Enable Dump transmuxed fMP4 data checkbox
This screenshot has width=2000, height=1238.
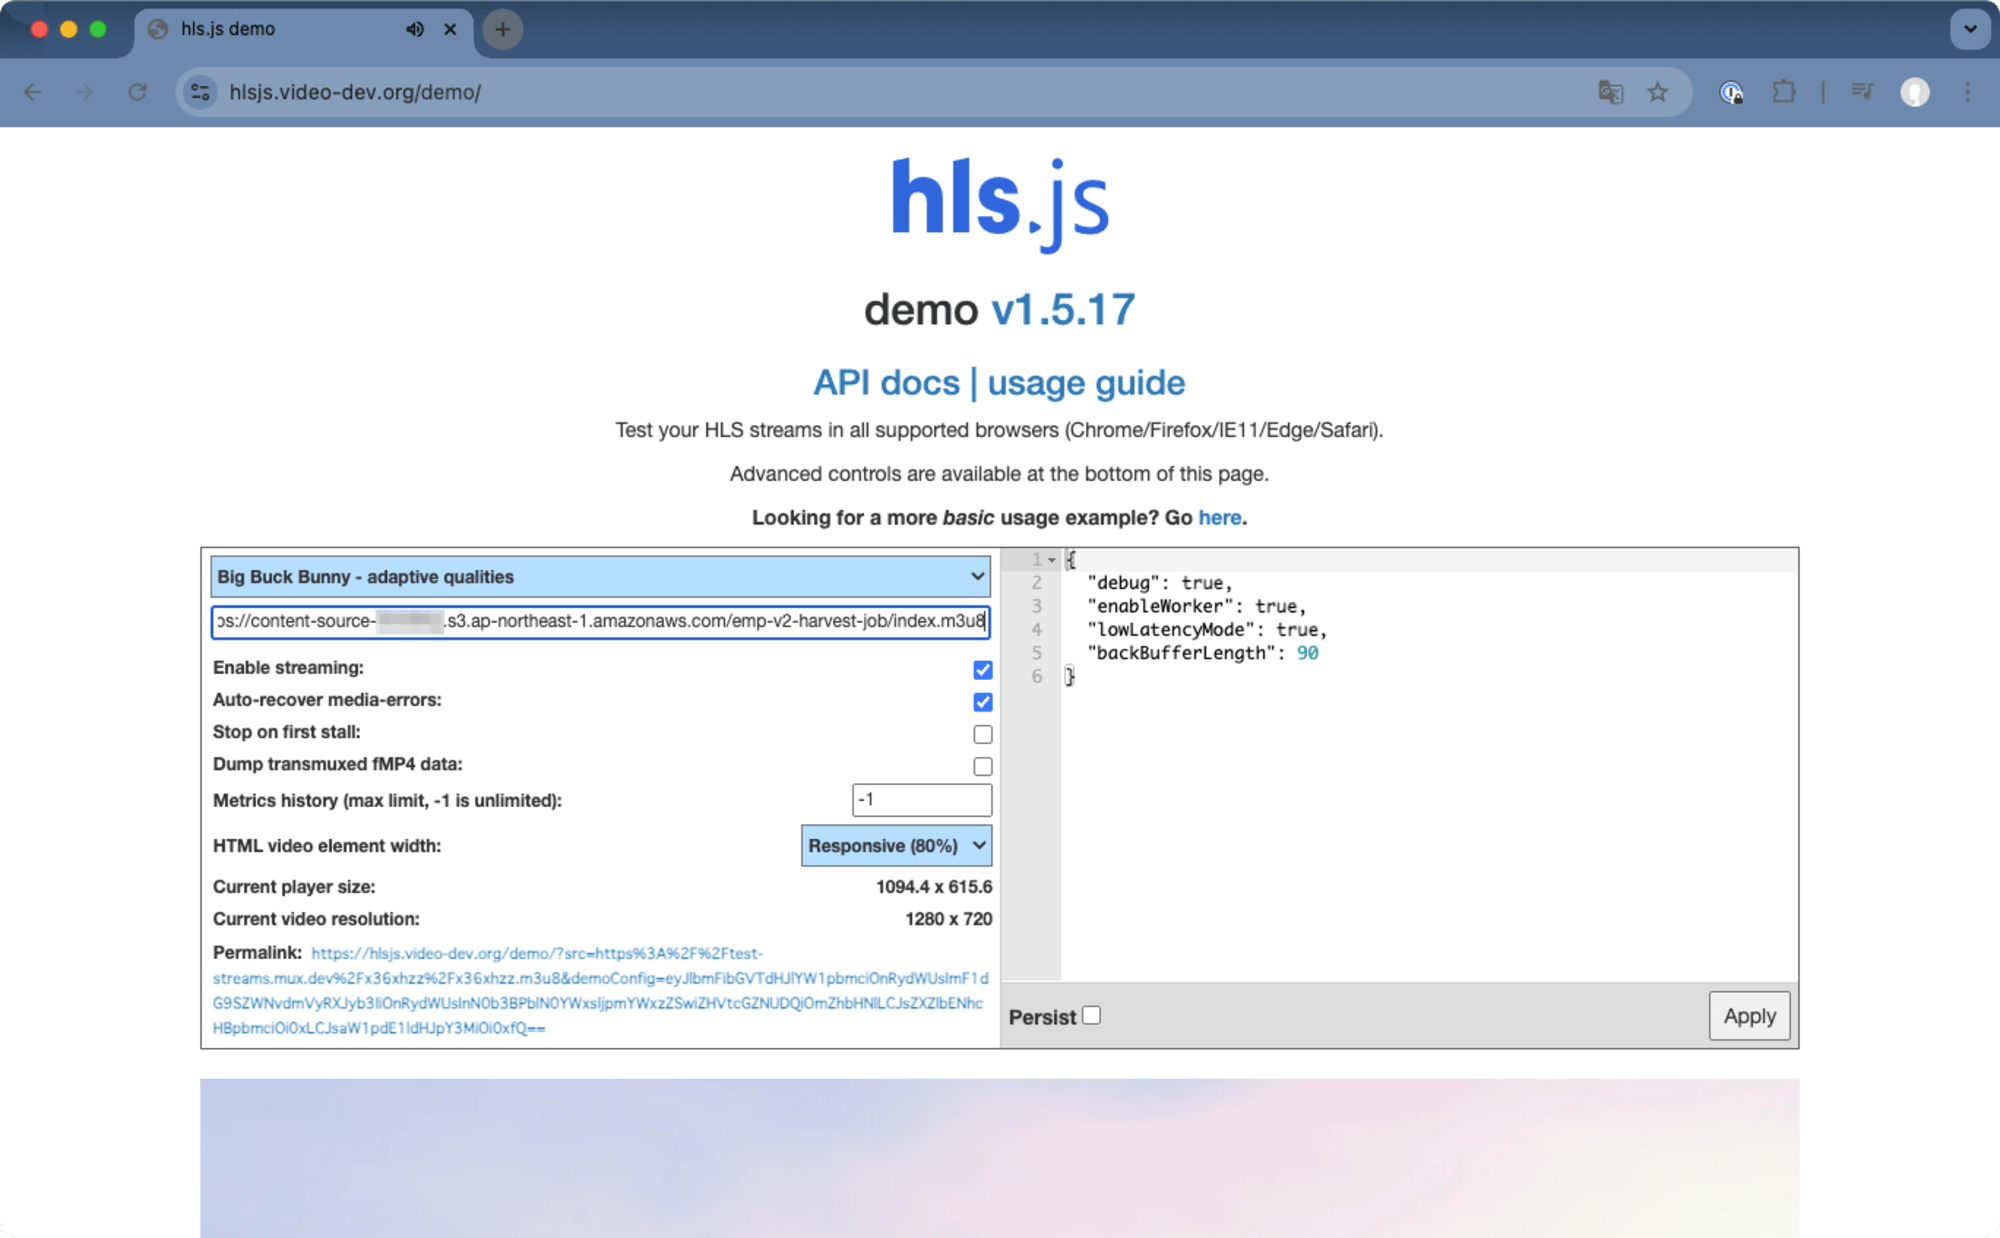tap(983, 766)
